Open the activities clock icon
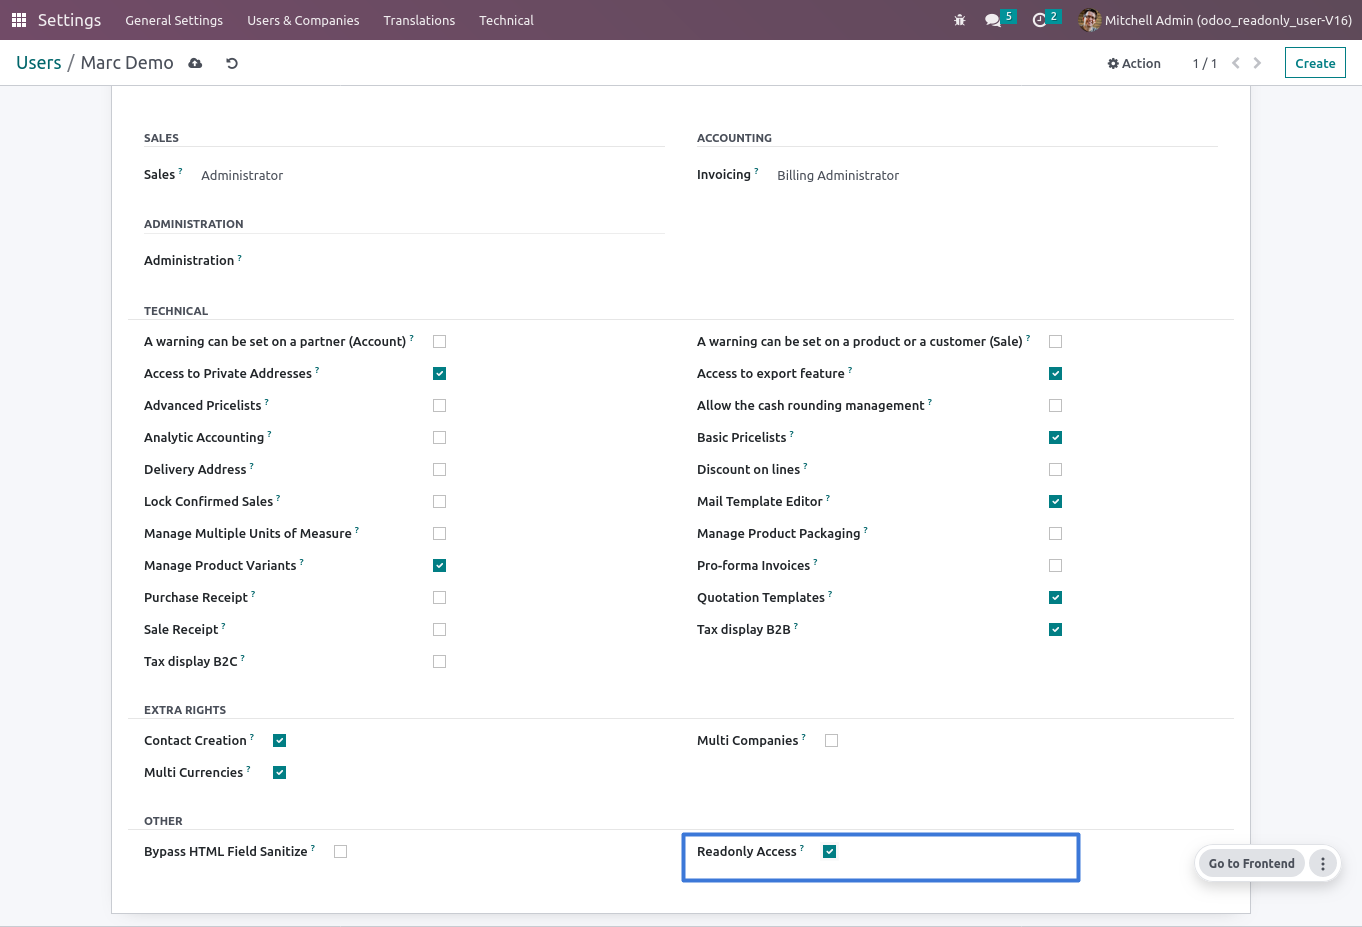Viewport: 1362px width, 927px height. coord(1040,20)
